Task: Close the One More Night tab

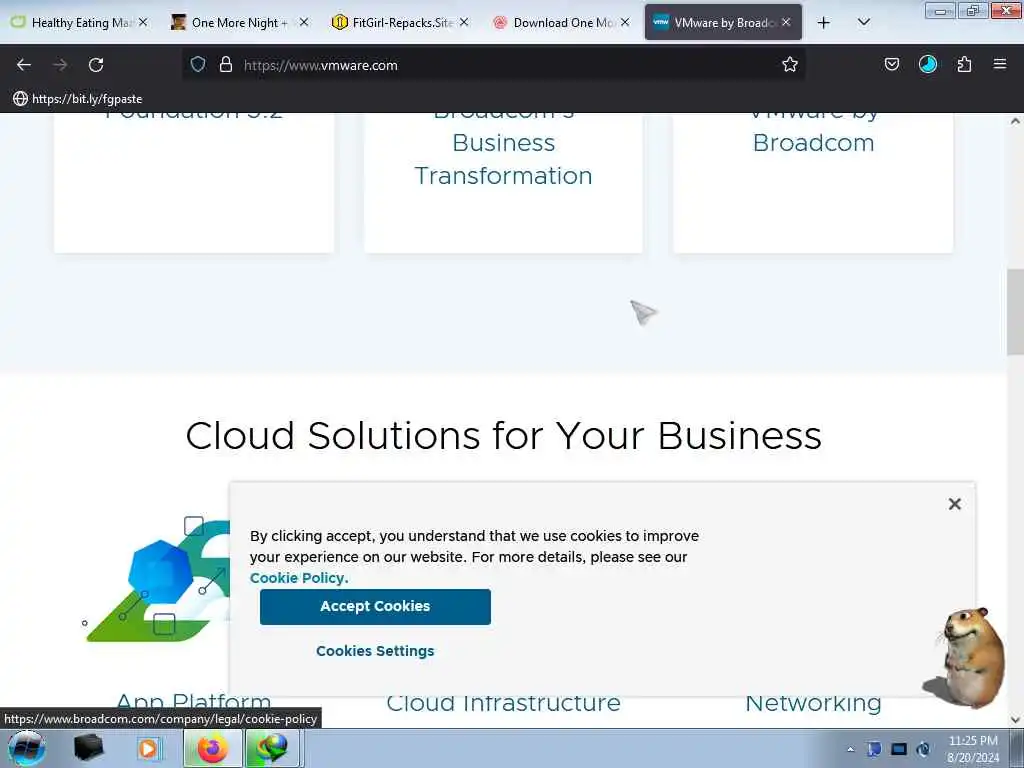Action: (x=304, y=22)
